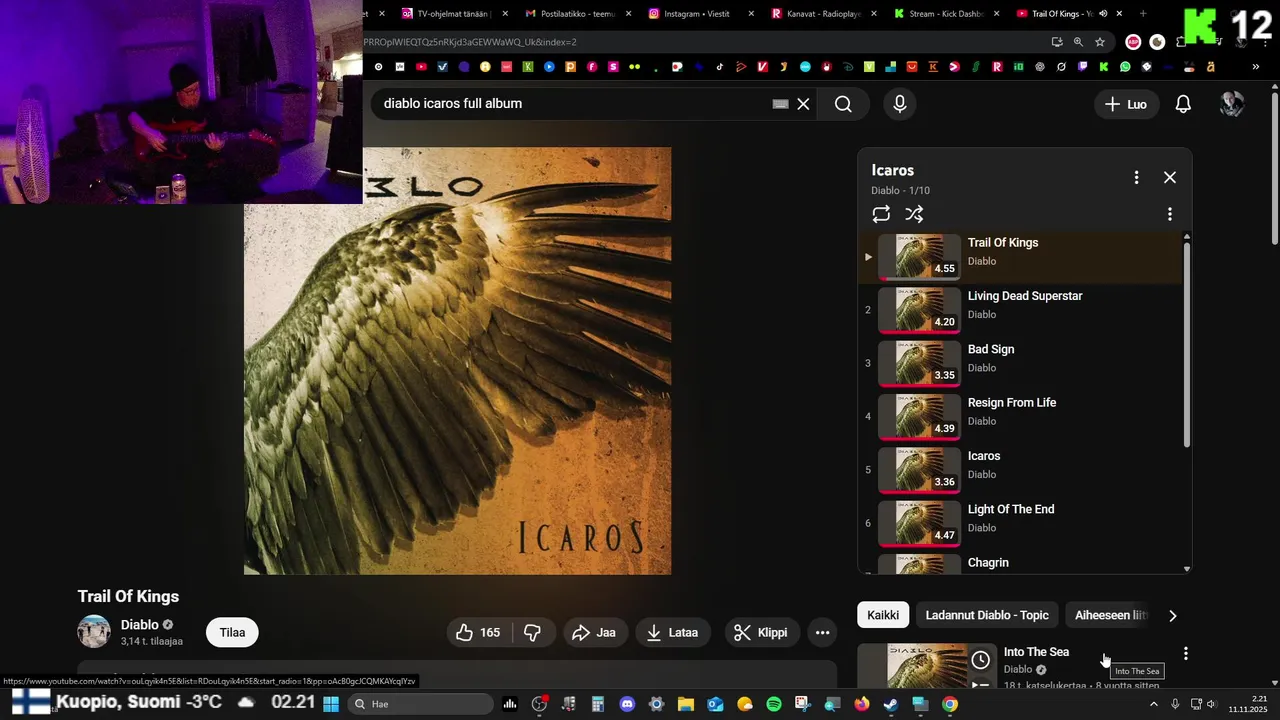1280x720 pixels.
Task: Select Bad Sign track in playlist
Action: (x=1020, y=363)
